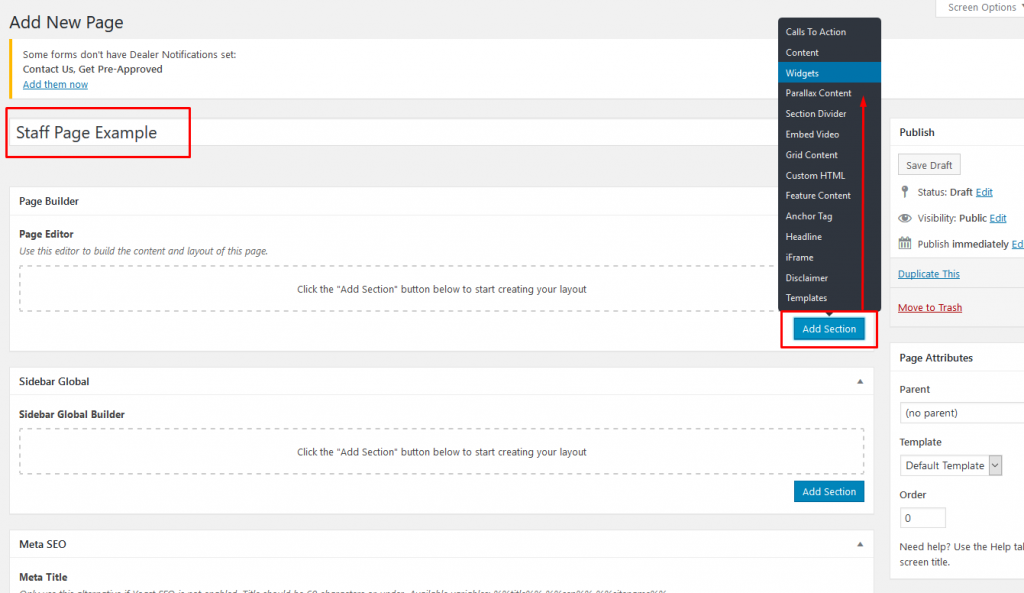Click the Publish panel heading
This screenshot has height=593, width=1024.
(917, 132)
